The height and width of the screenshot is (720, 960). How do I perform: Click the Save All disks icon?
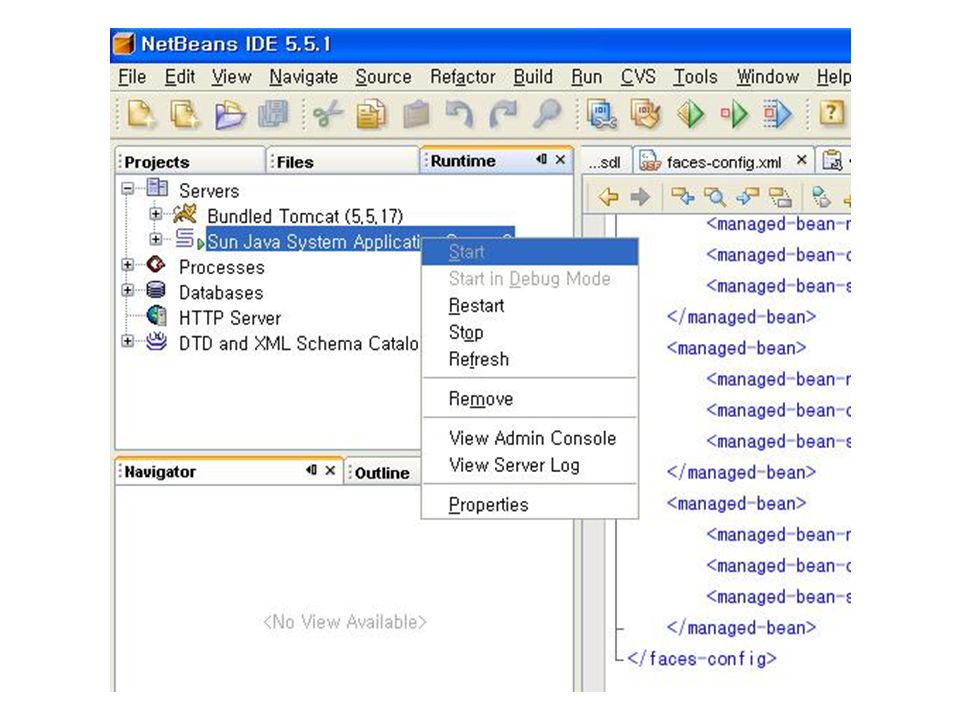point(273,114)
